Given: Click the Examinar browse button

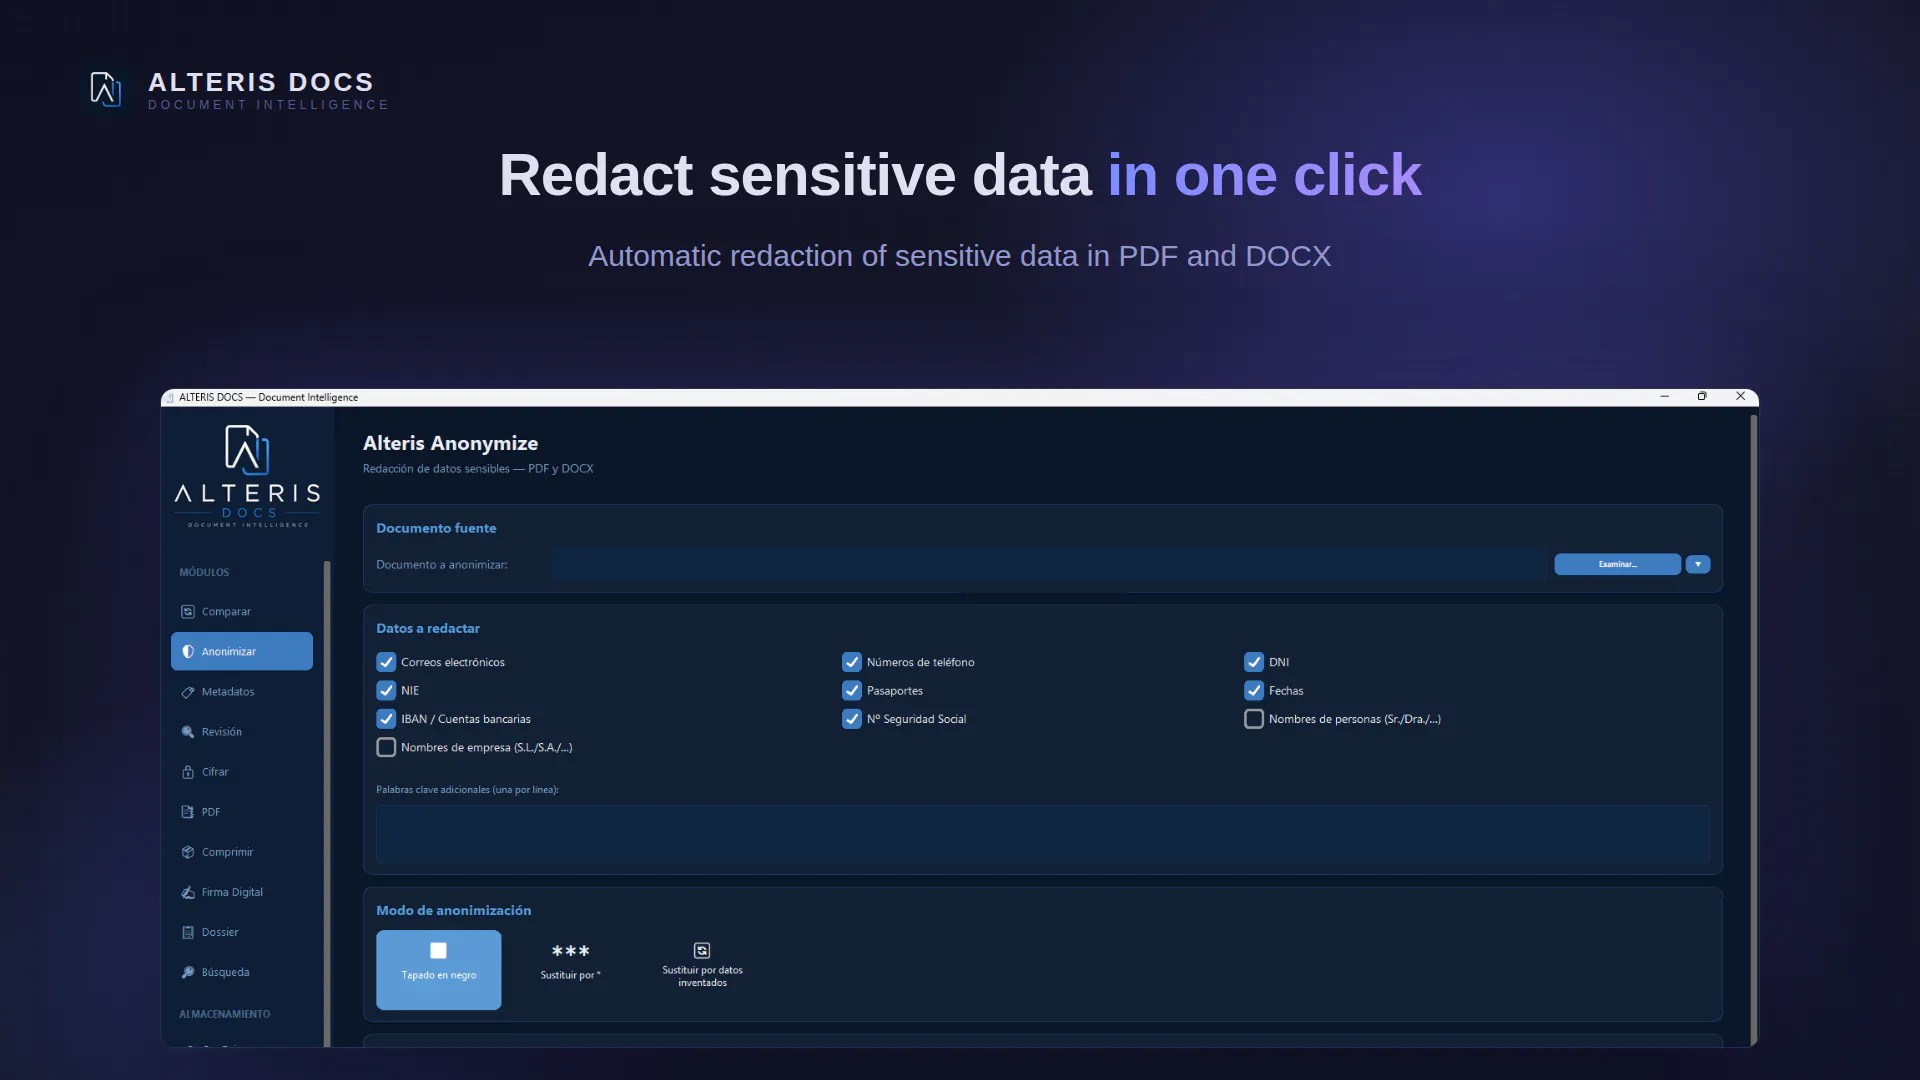Looking at the screenshot, I should [x=1617, y=565].
